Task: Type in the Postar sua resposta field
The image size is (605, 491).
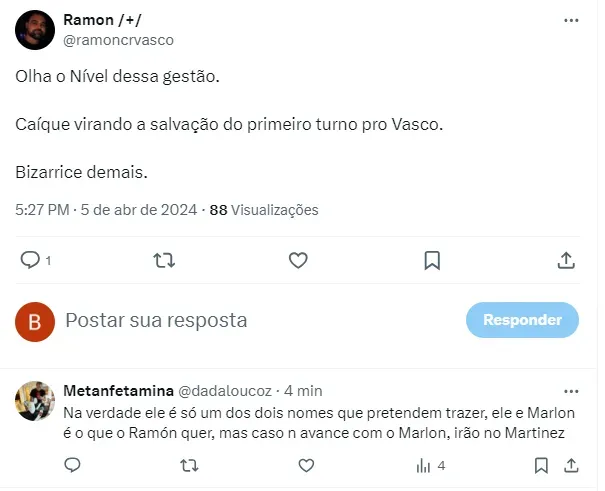Action: click(x=250, y=320)
